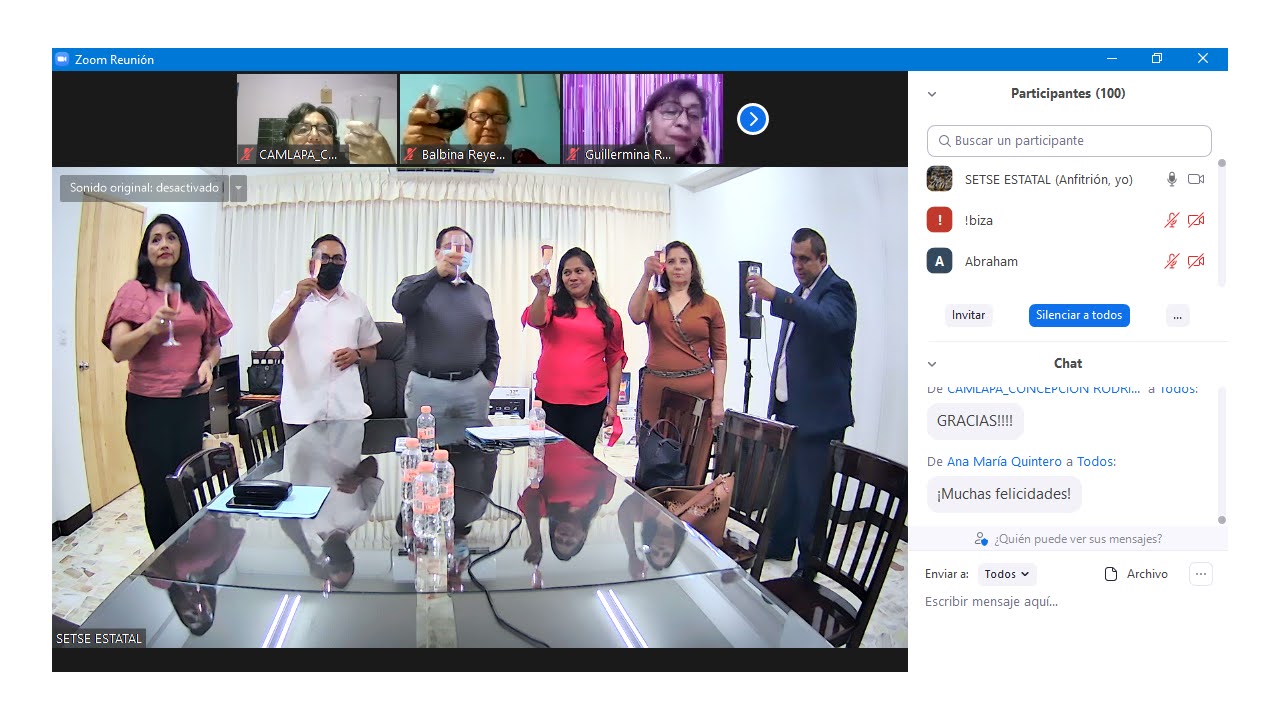
Task: Unmute Abraham's microphone
Action: 1172,261
